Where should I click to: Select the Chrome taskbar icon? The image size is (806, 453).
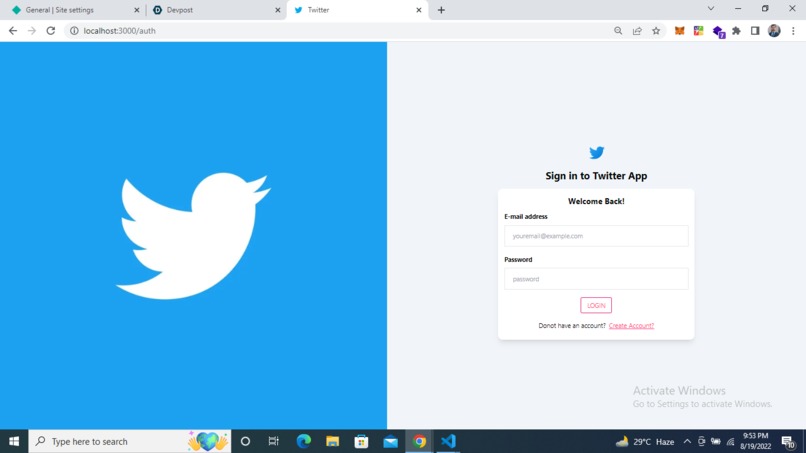point(419,441)
